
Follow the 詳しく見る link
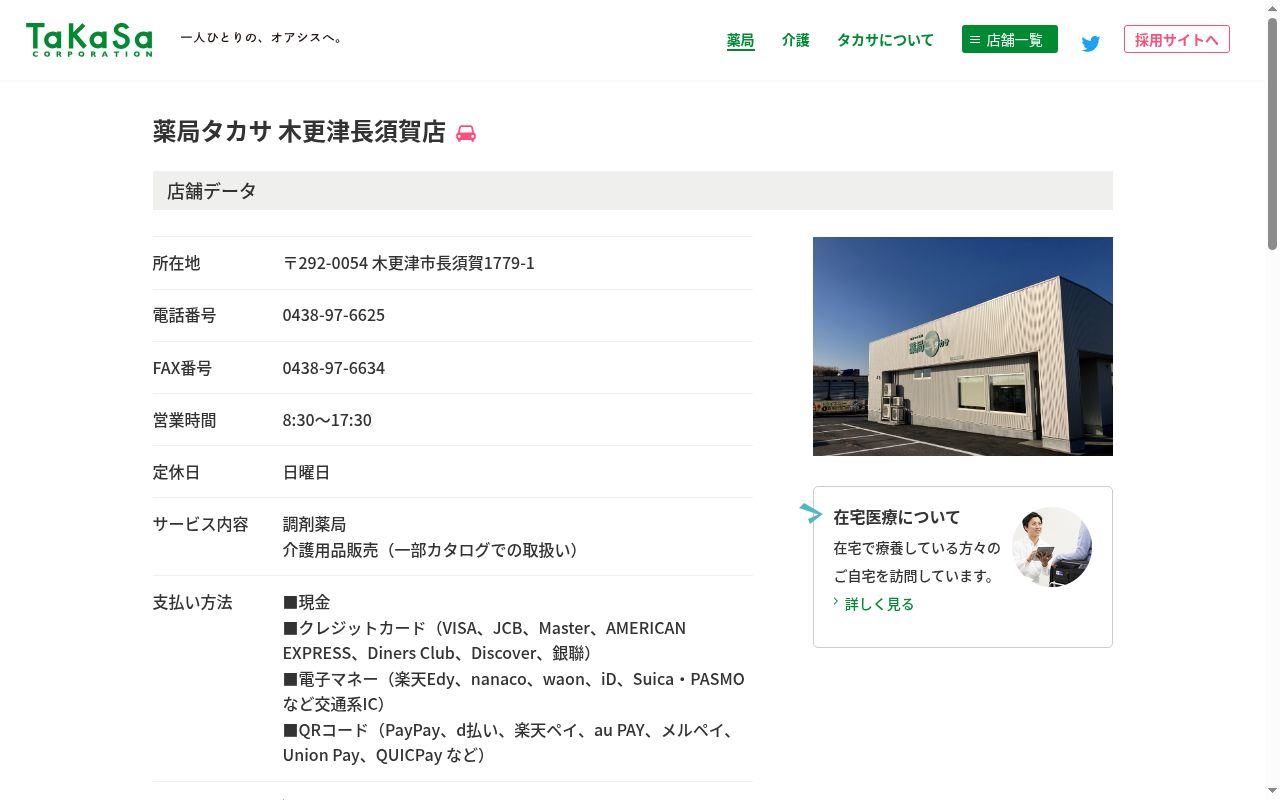(879, 604)
